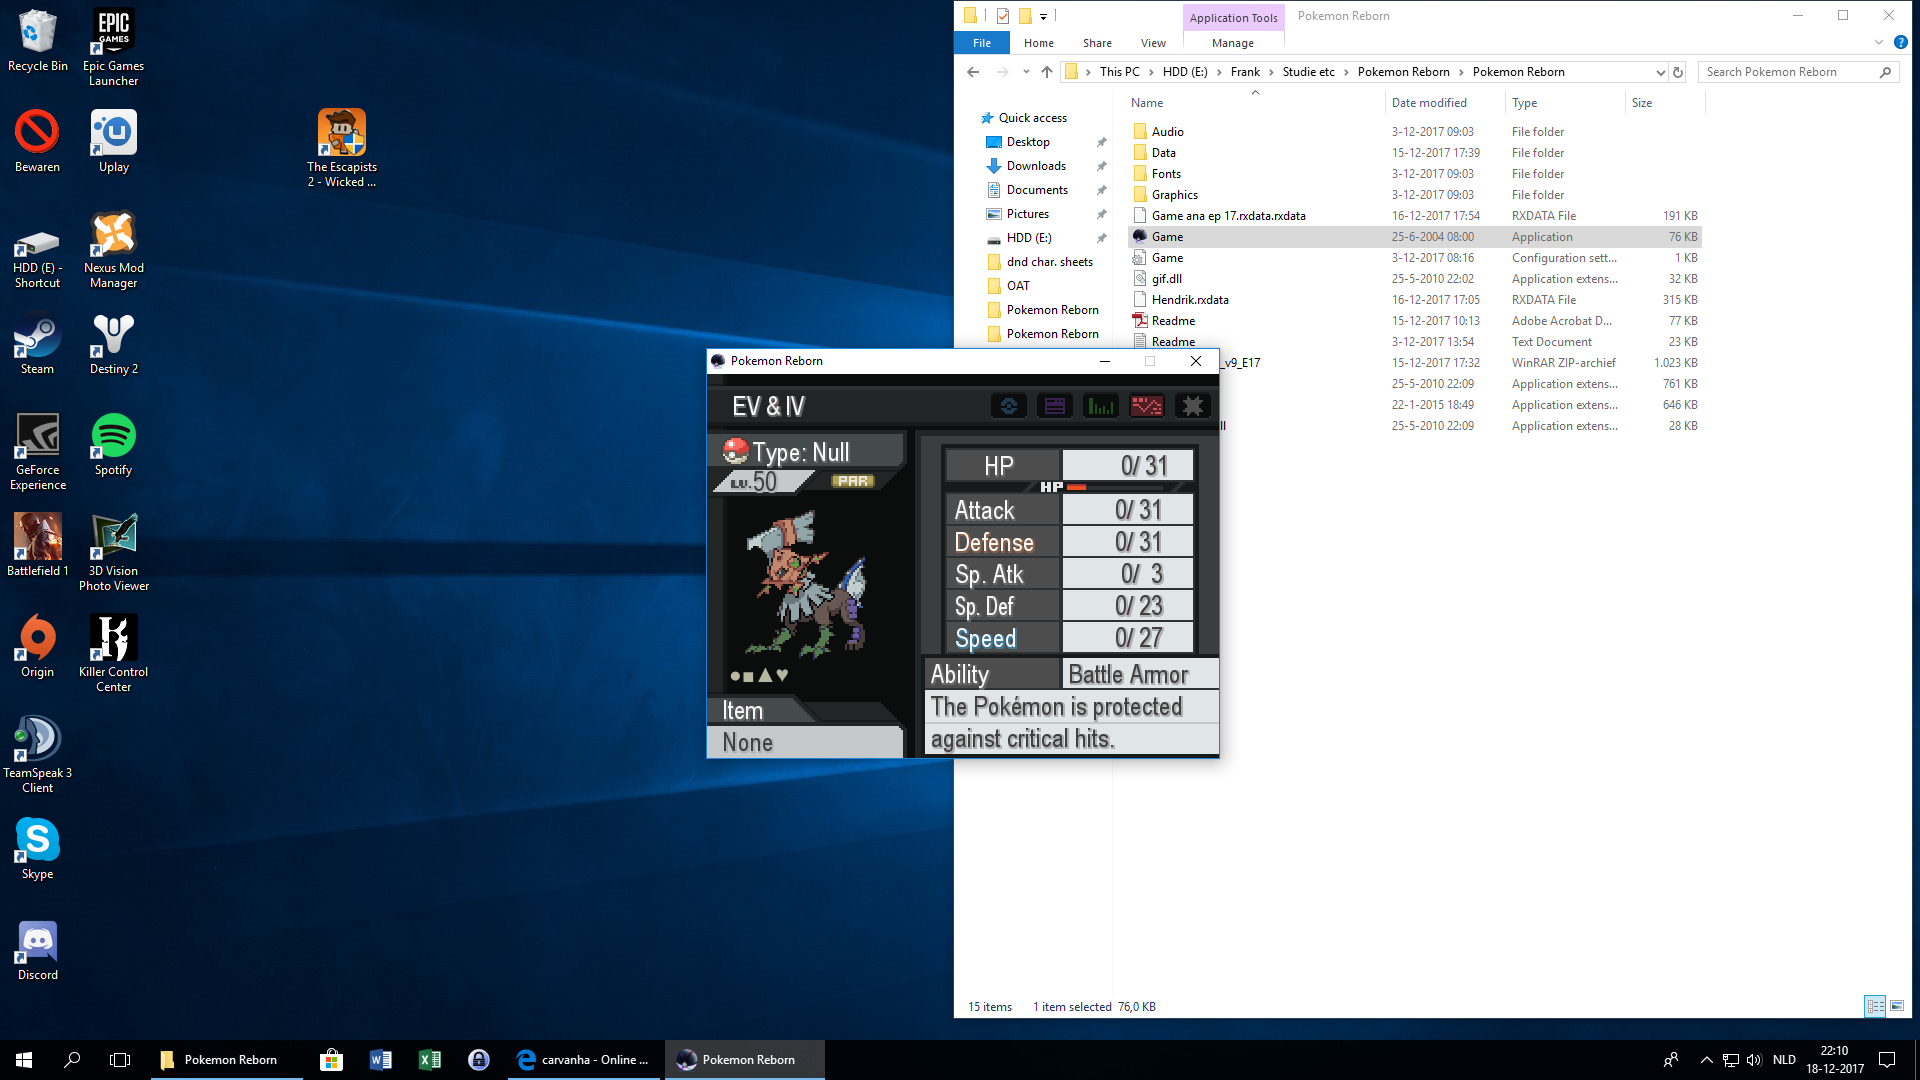The image size is (1920, 1080).
Task: Open Microsoft Store from the taskbar
Action: 331,1060
